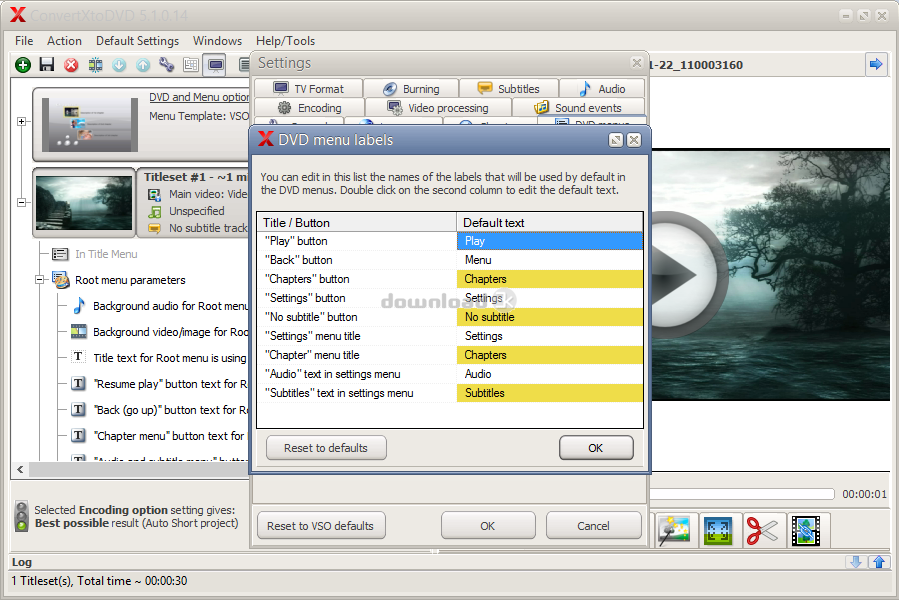The width and height of the screenshot is (899, 600).
Task: Select "Chapter menu" button text tree item
Action: tap(170, 436)
